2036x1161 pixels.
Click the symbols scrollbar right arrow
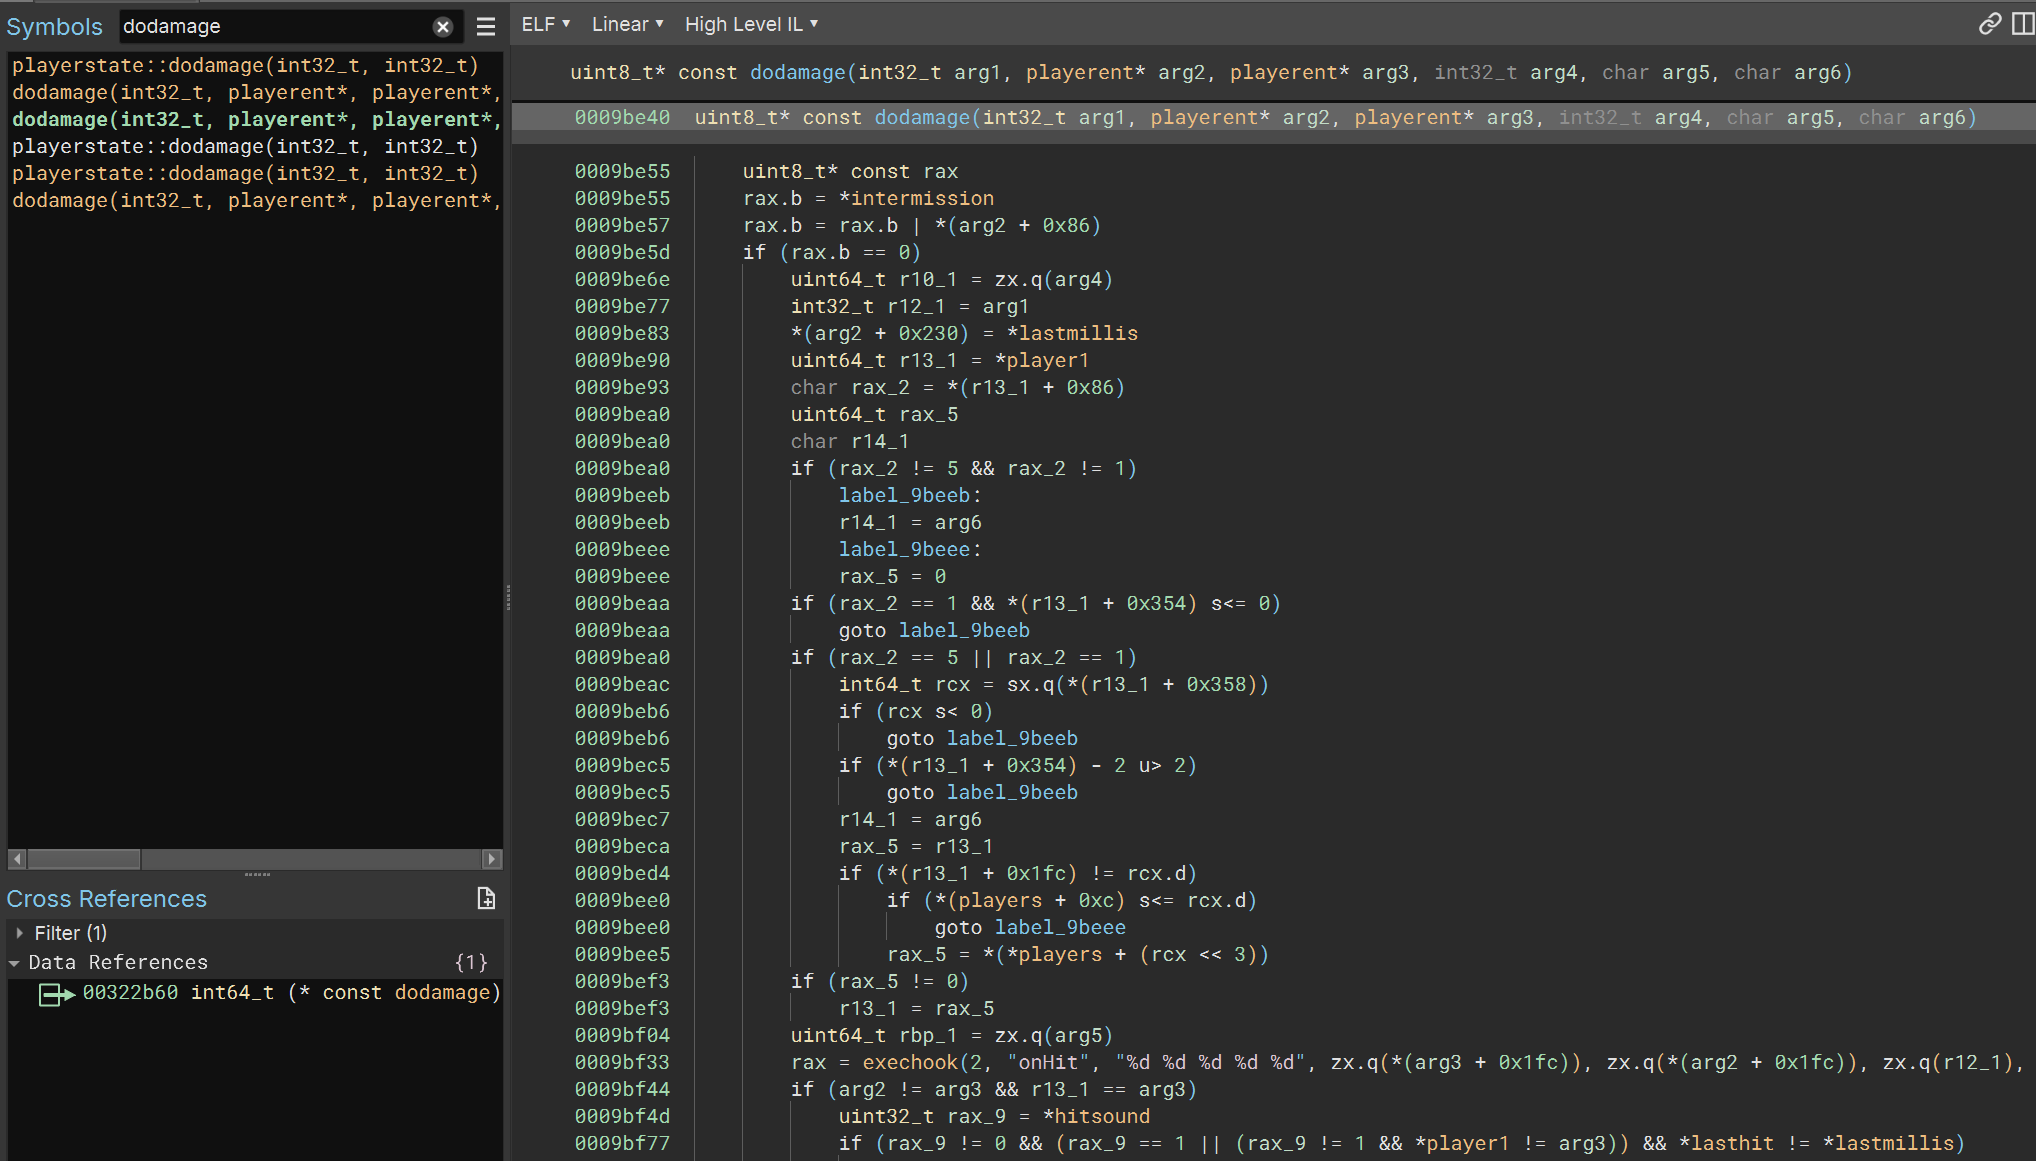(x=491, y=859)
